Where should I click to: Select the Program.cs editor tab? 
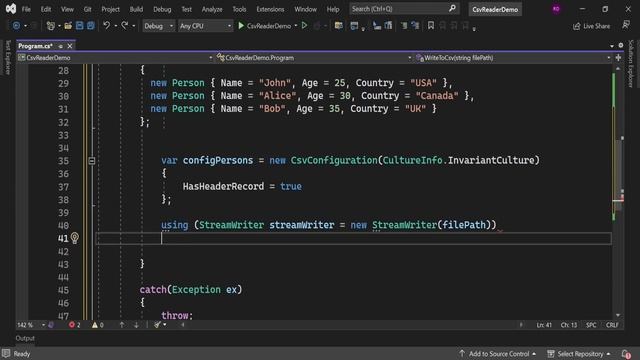(x=35, y=46)
